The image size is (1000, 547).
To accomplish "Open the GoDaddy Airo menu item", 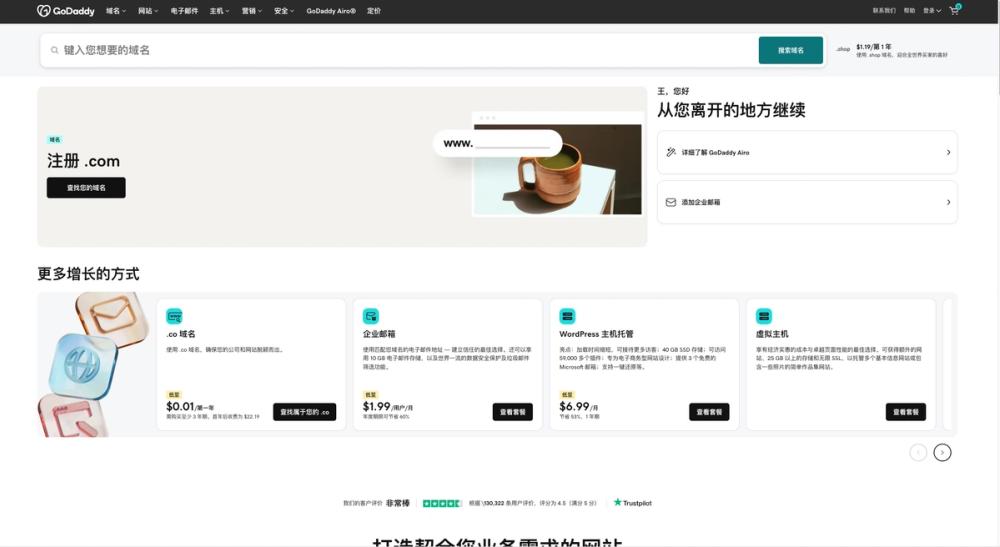I will point(331,11).
